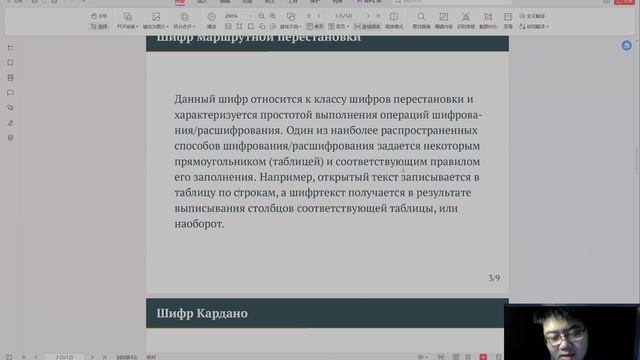
Task: Enable continuous reading mode
Action: pyautogui.click(x=367, y=27)
